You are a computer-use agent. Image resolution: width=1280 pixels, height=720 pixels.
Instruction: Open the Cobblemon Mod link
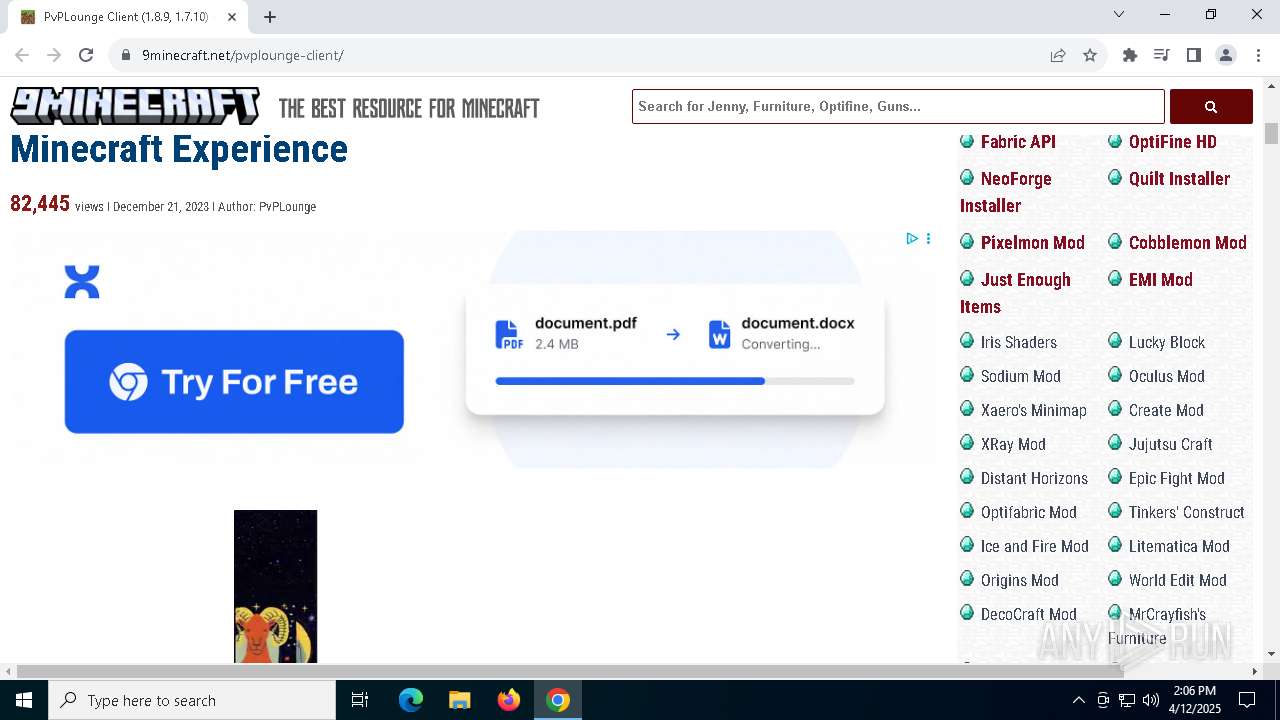[x=1188, y=243]
